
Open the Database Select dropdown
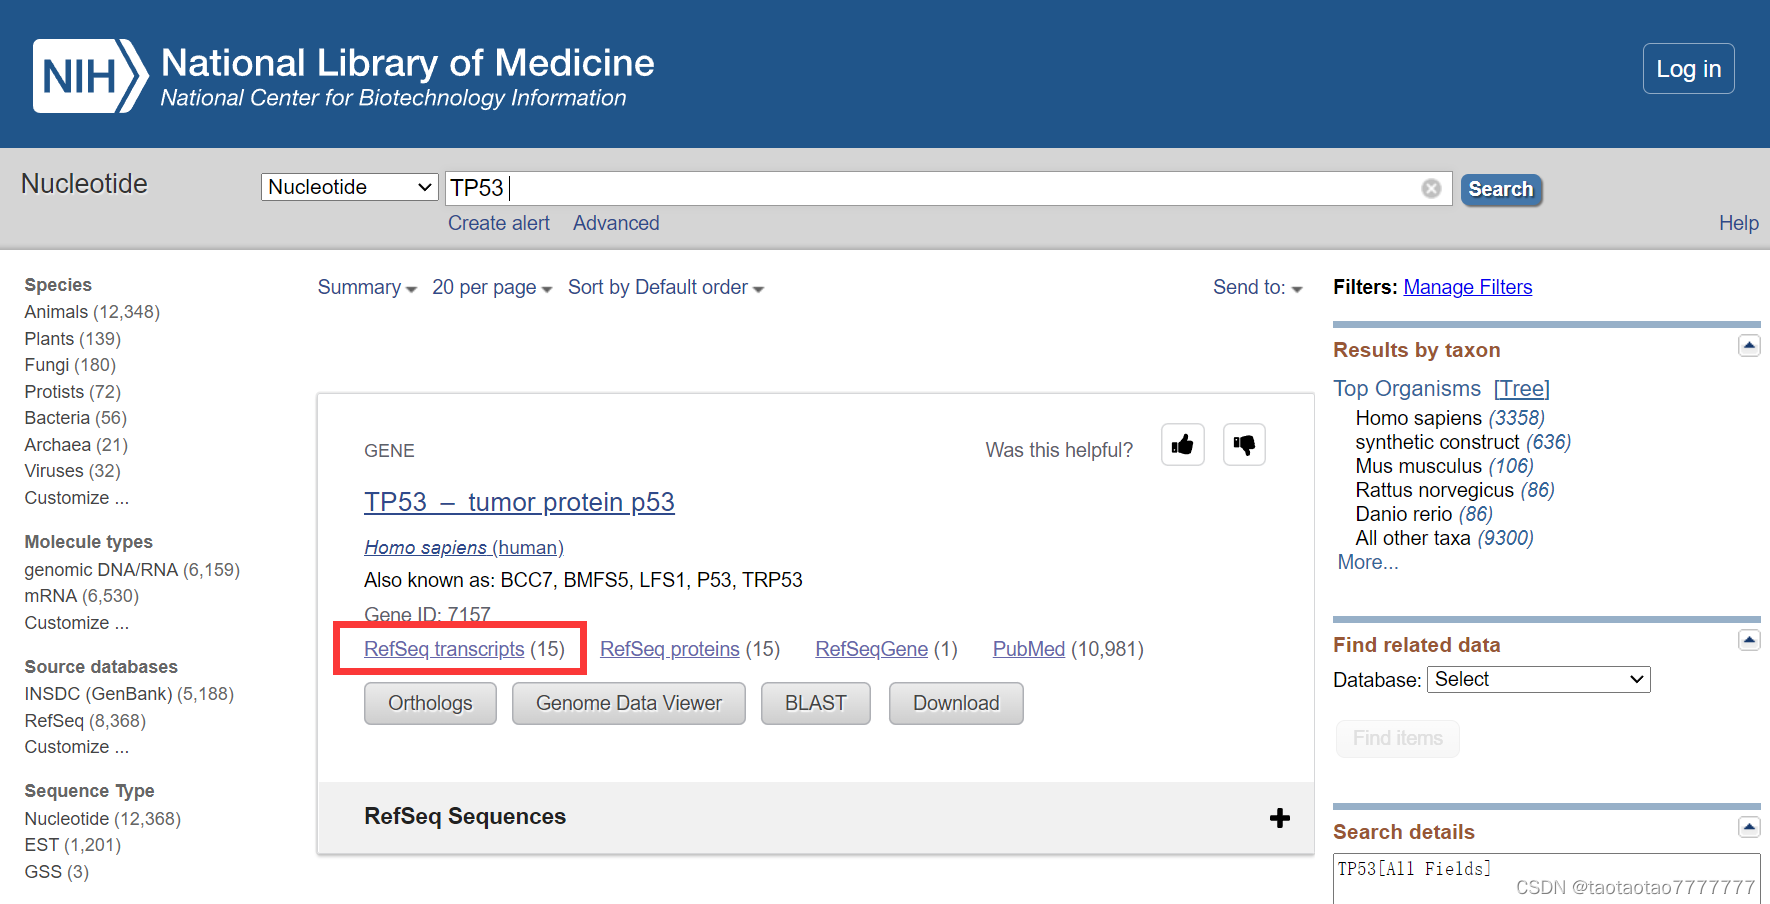(x=1538, y=679)
